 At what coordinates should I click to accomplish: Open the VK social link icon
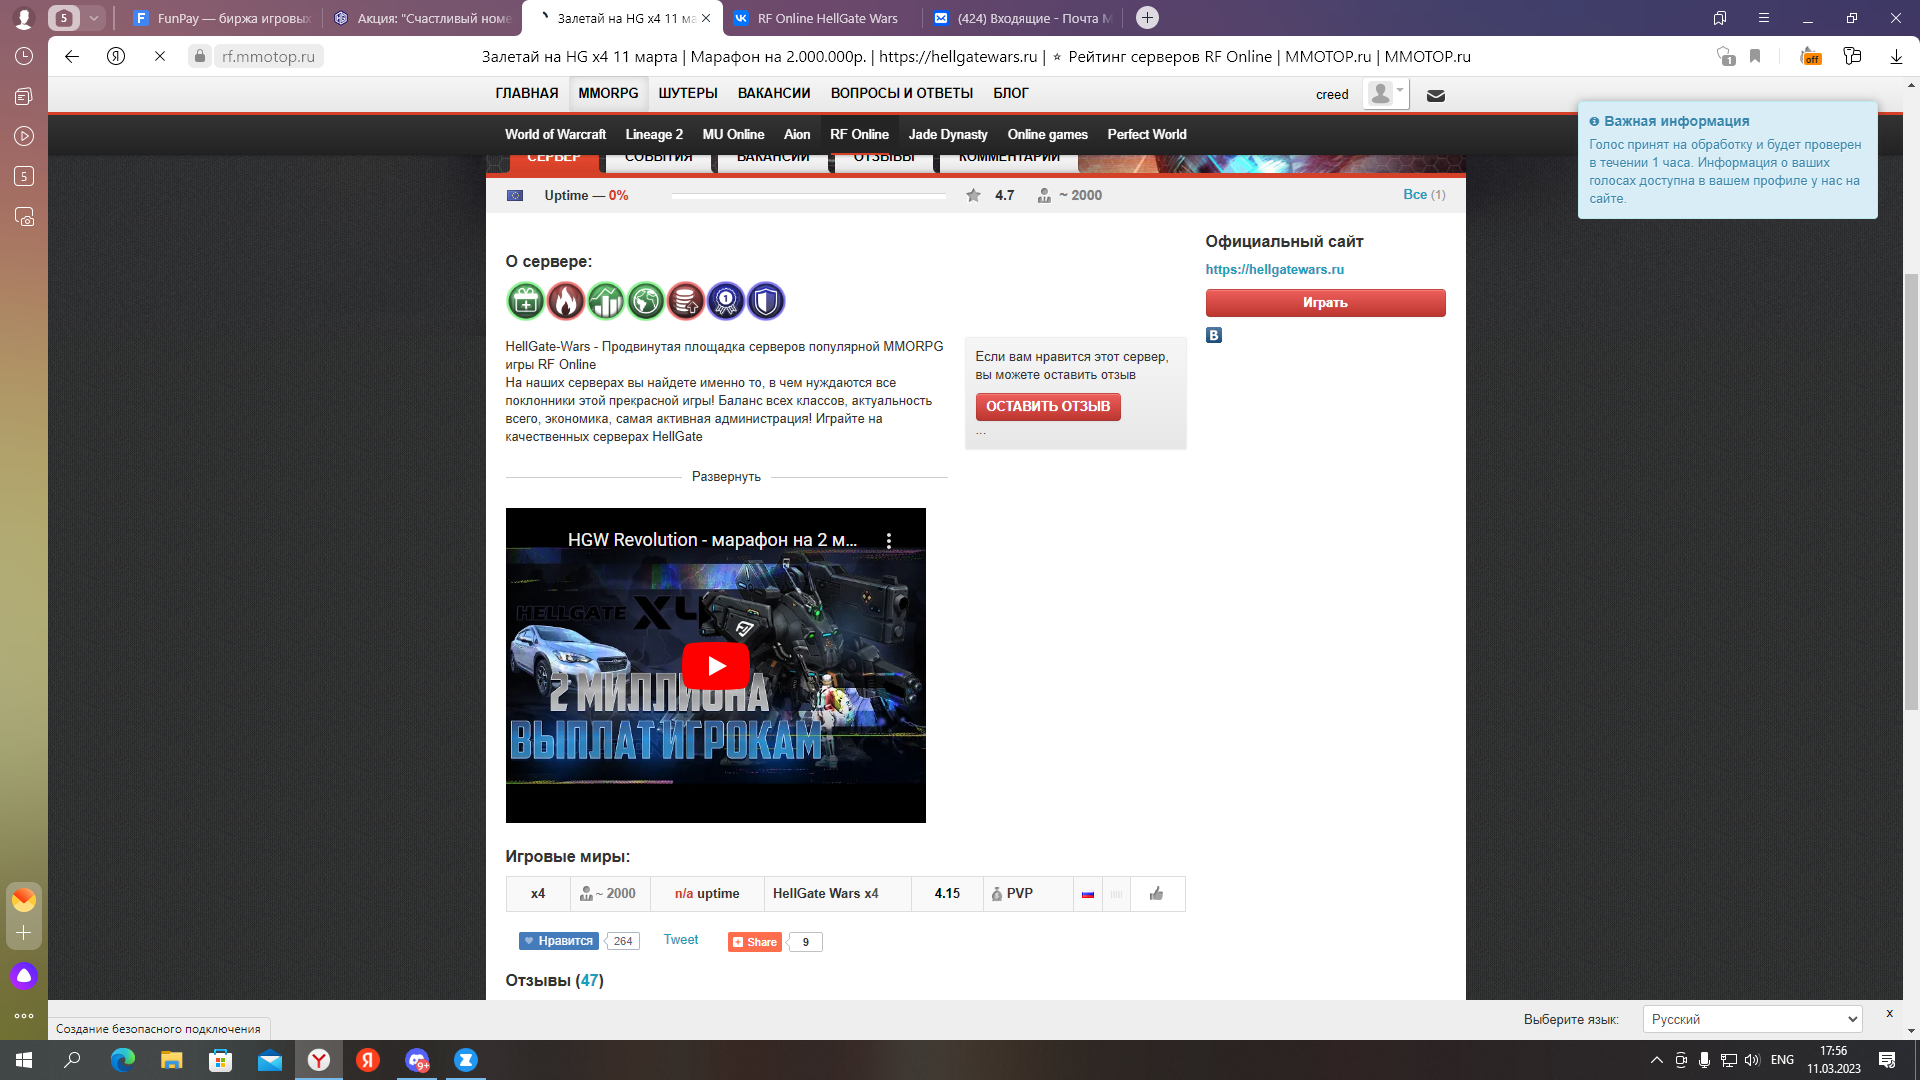[x=1213, y=335]
